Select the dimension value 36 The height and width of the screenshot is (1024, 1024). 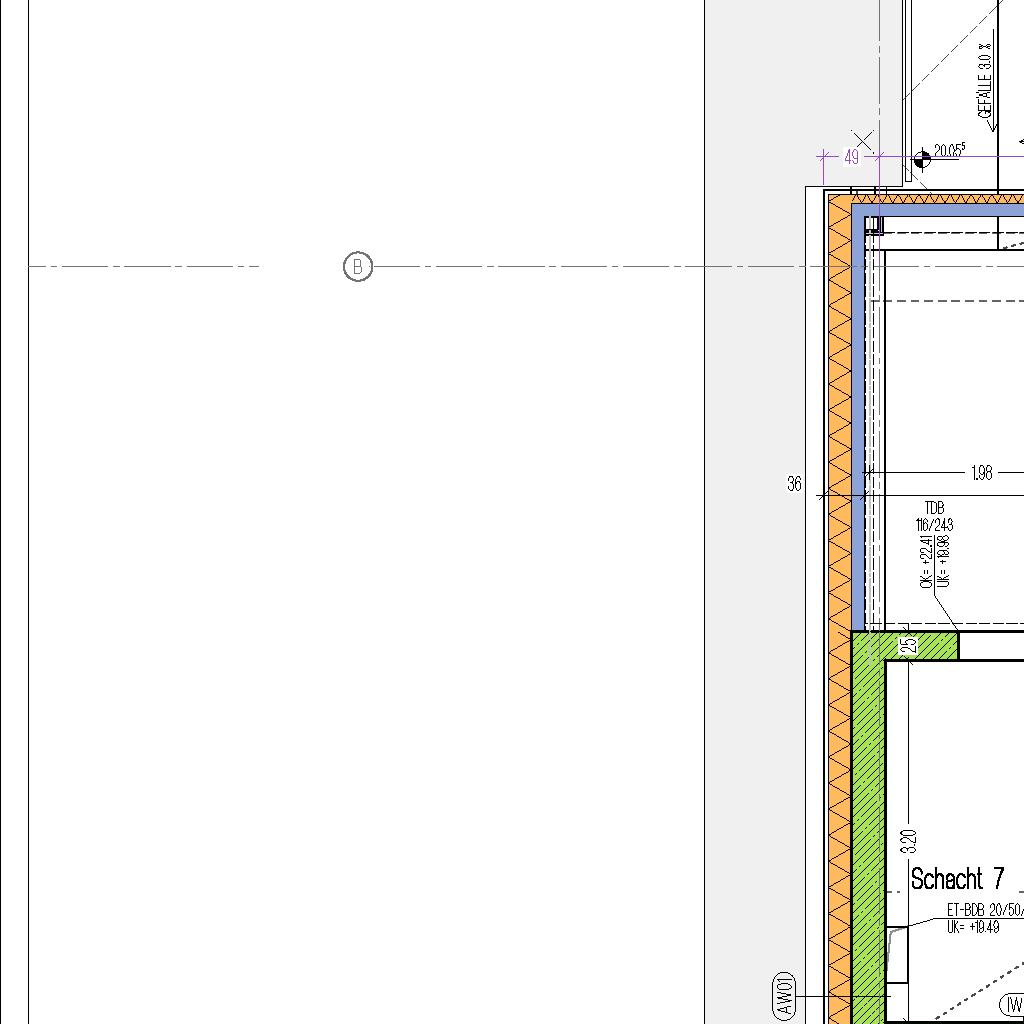click(x=794, y=484)
